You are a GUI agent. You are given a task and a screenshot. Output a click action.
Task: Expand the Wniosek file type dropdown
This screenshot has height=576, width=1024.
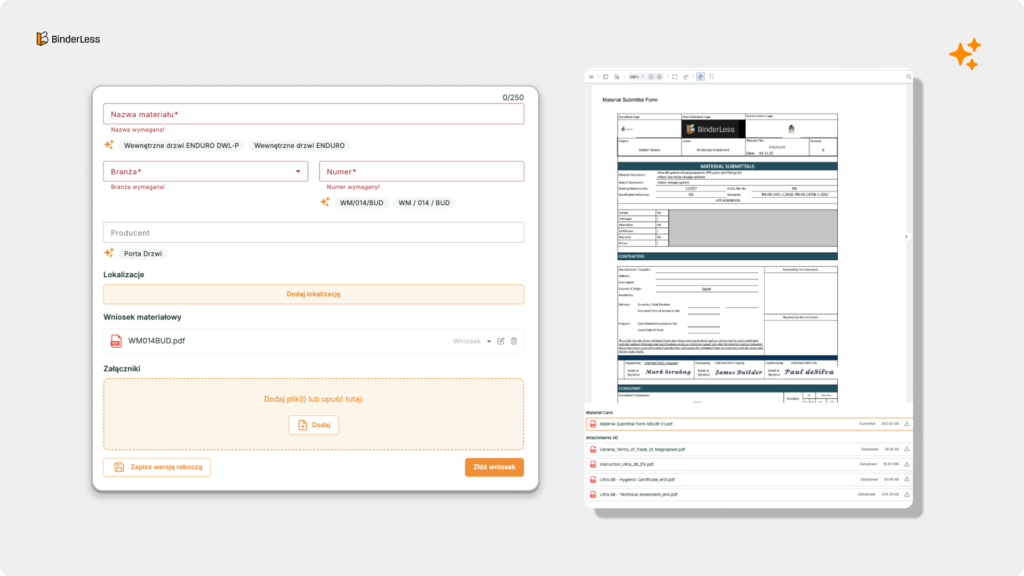tap(489, 341)
